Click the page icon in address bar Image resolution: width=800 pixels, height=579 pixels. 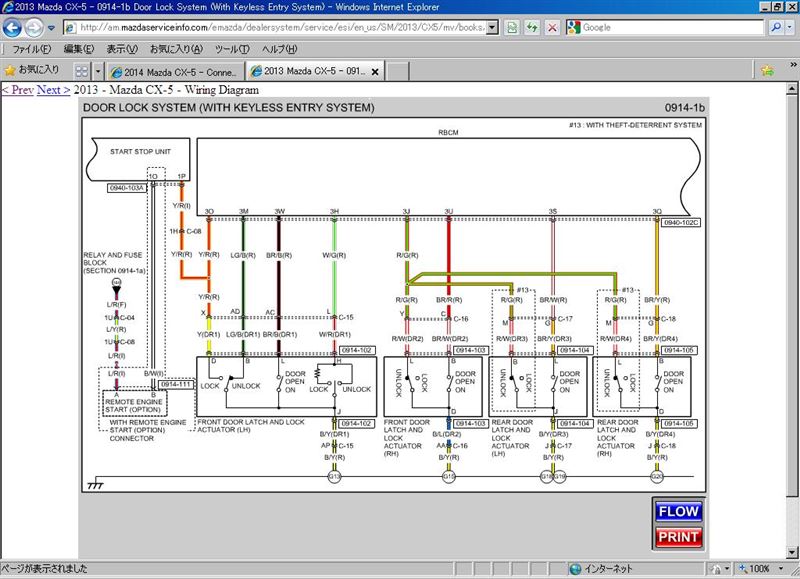tap(70, 28)
